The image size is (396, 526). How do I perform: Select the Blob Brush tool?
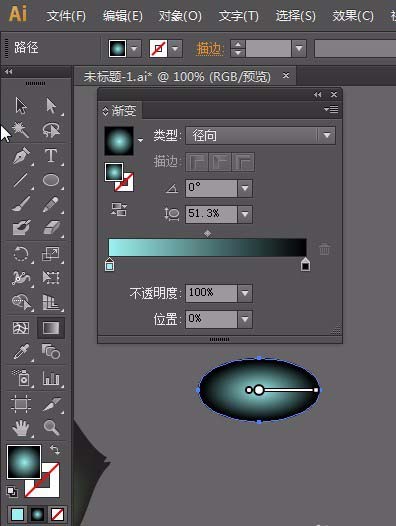click(21, 227)
